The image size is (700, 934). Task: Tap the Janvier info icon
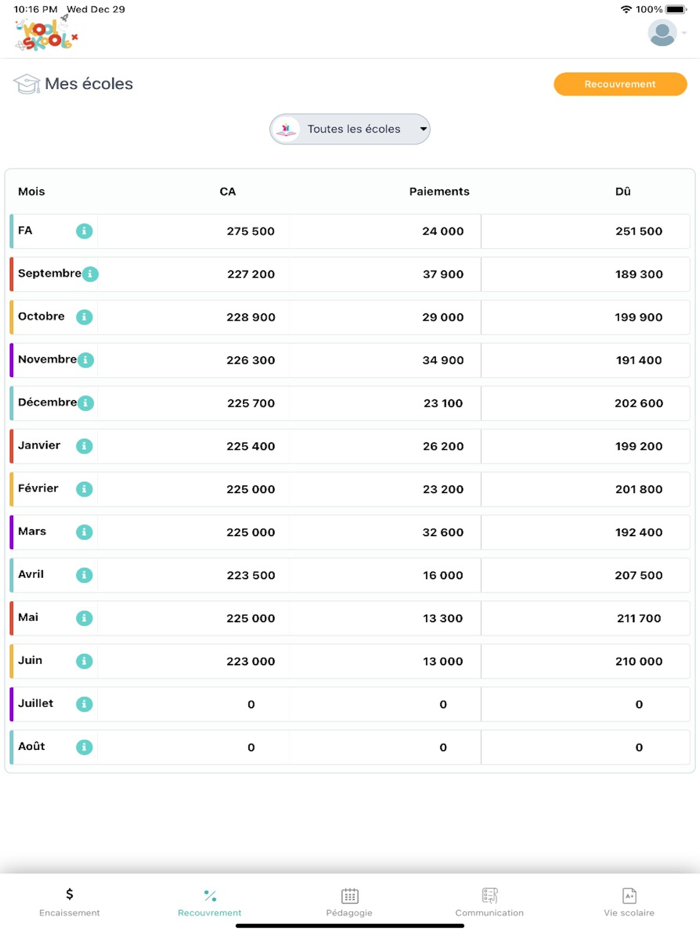tap(85, 446)
